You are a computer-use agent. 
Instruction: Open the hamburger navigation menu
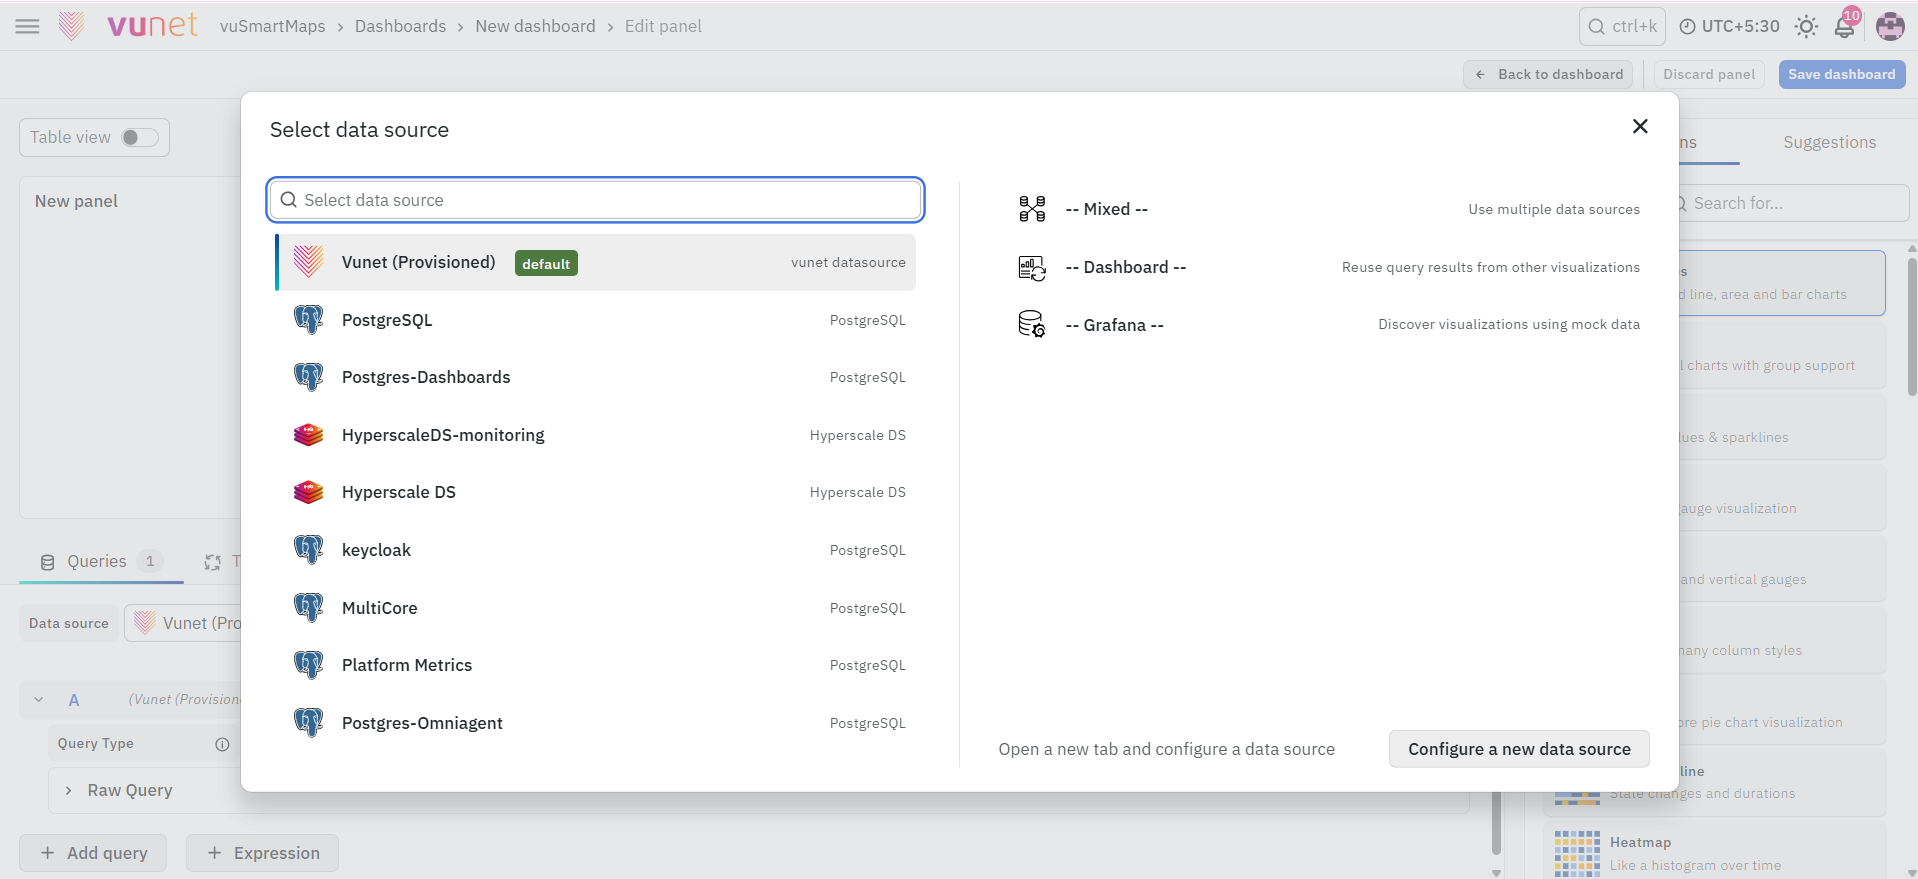click(x=28, y=26)
